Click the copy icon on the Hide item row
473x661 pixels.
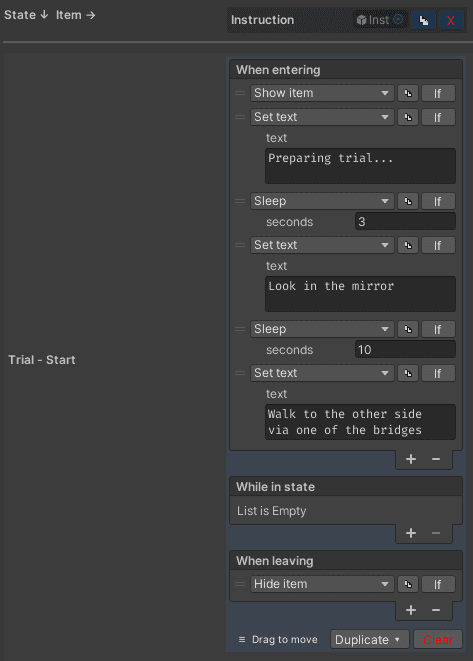coord(408,584)
